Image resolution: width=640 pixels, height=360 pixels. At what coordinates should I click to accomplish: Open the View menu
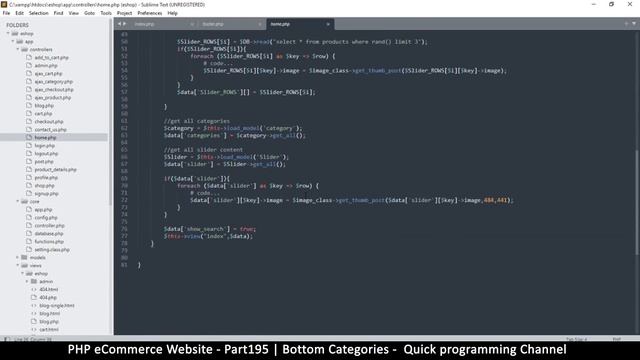click(73, 13)
